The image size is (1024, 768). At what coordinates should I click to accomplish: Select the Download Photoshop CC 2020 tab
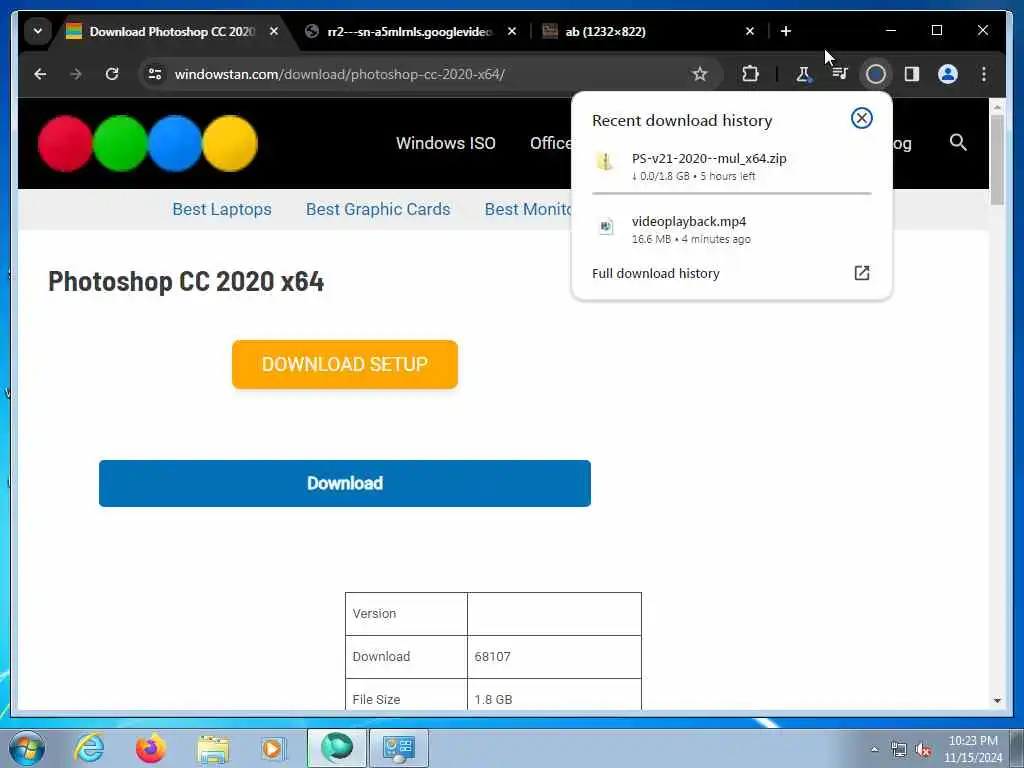171,31
